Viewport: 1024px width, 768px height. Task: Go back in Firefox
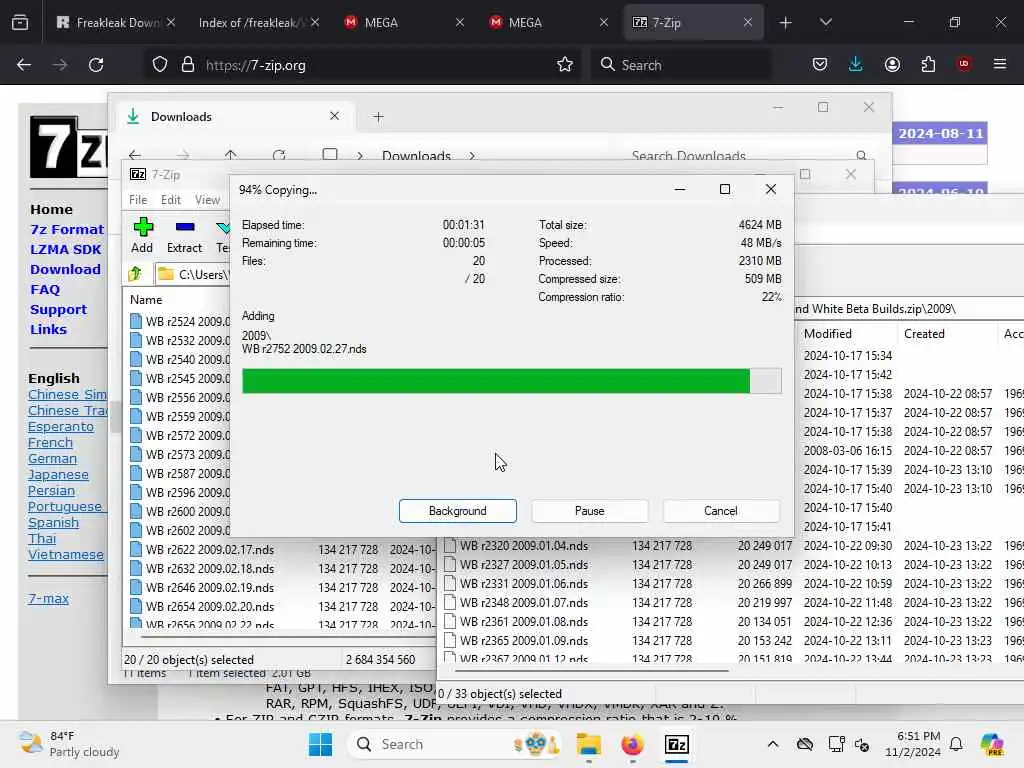[x=24, y=65]
